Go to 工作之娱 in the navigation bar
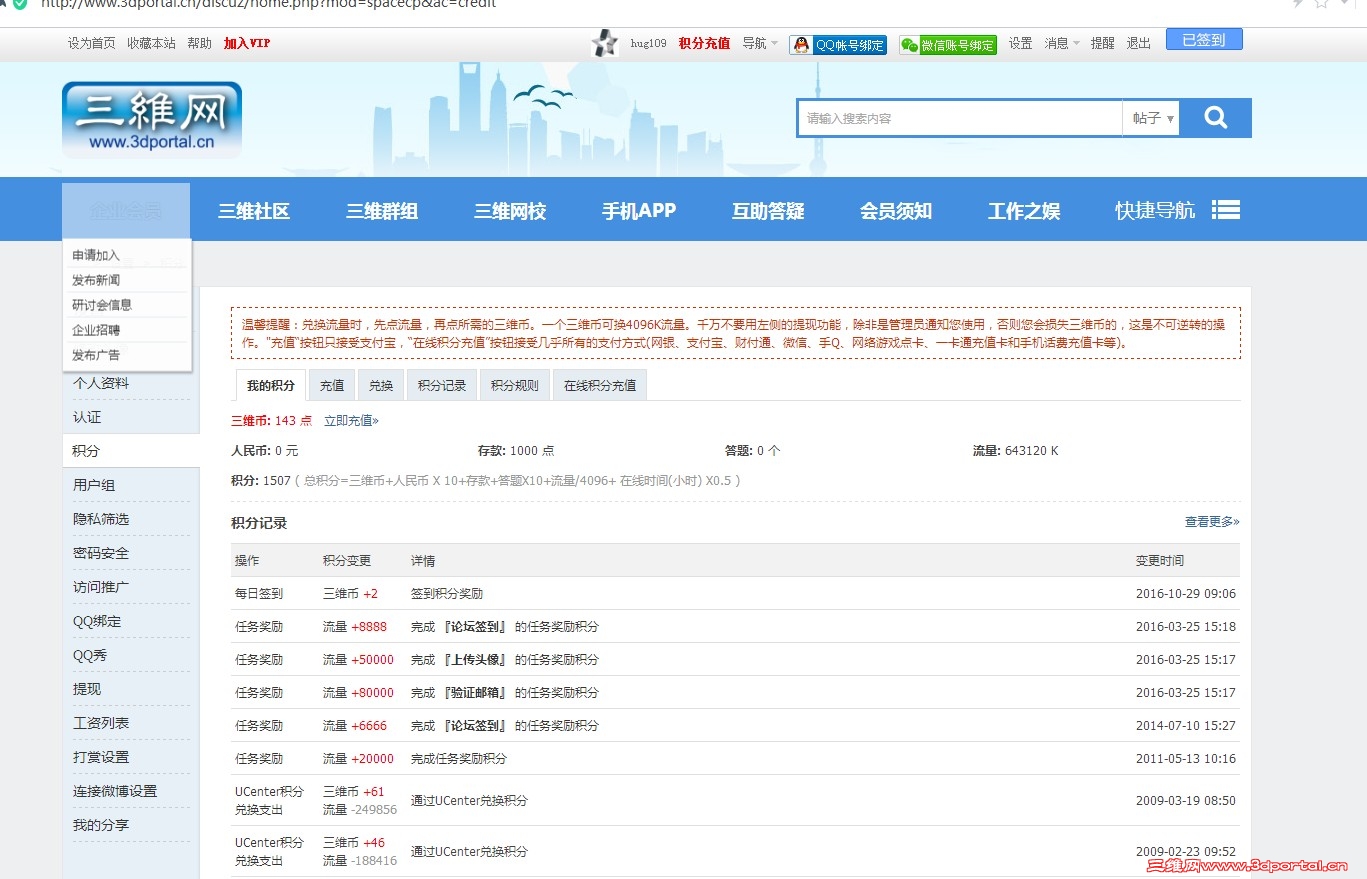1367x879 pixels. 1024,211
